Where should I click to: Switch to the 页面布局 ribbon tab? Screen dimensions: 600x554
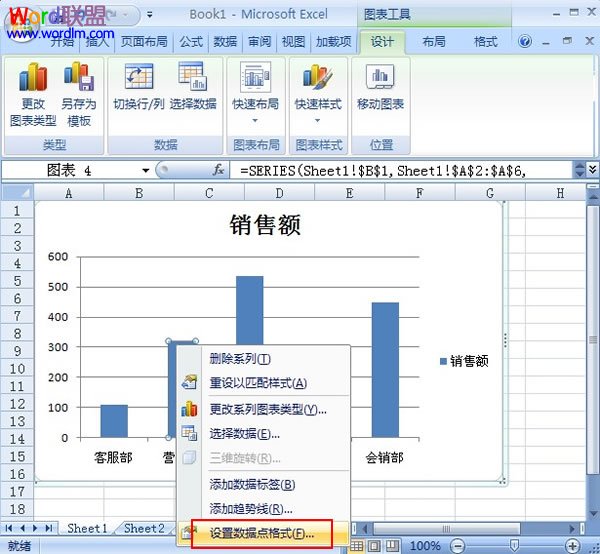144,41
